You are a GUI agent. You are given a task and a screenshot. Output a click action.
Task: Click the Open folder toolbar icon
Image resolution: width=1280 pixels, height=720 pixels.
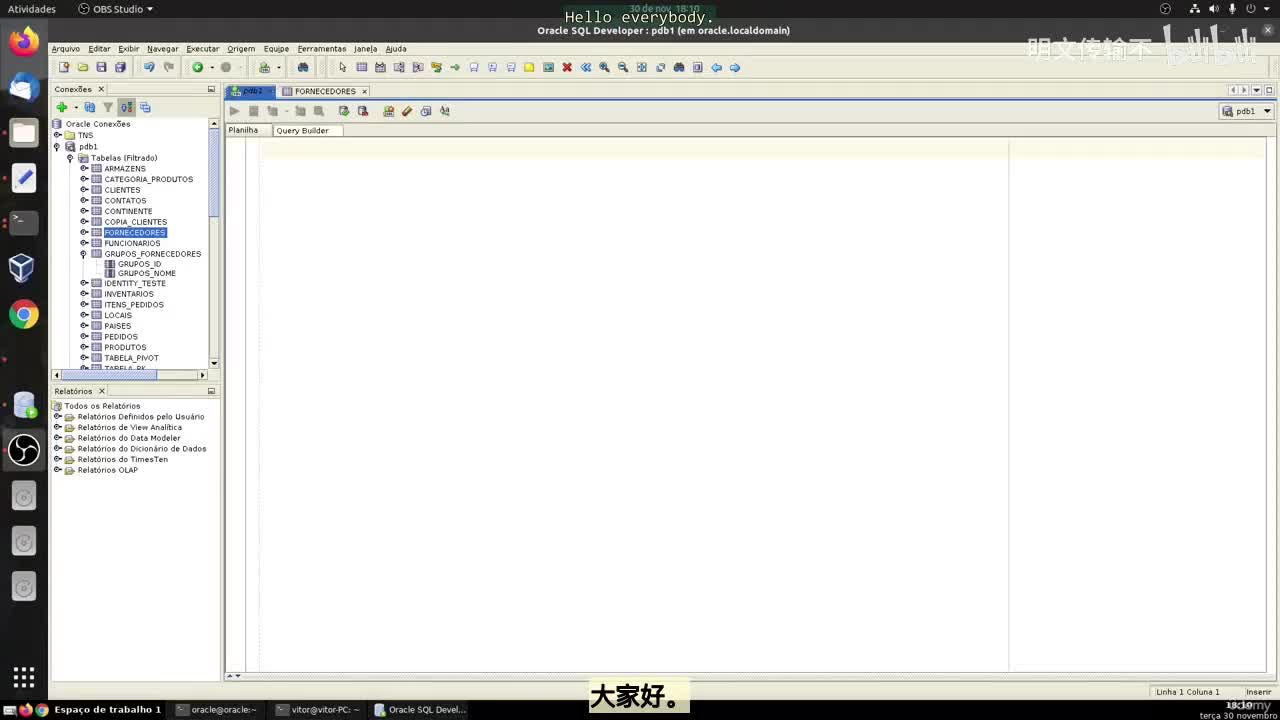click(83, 68)
